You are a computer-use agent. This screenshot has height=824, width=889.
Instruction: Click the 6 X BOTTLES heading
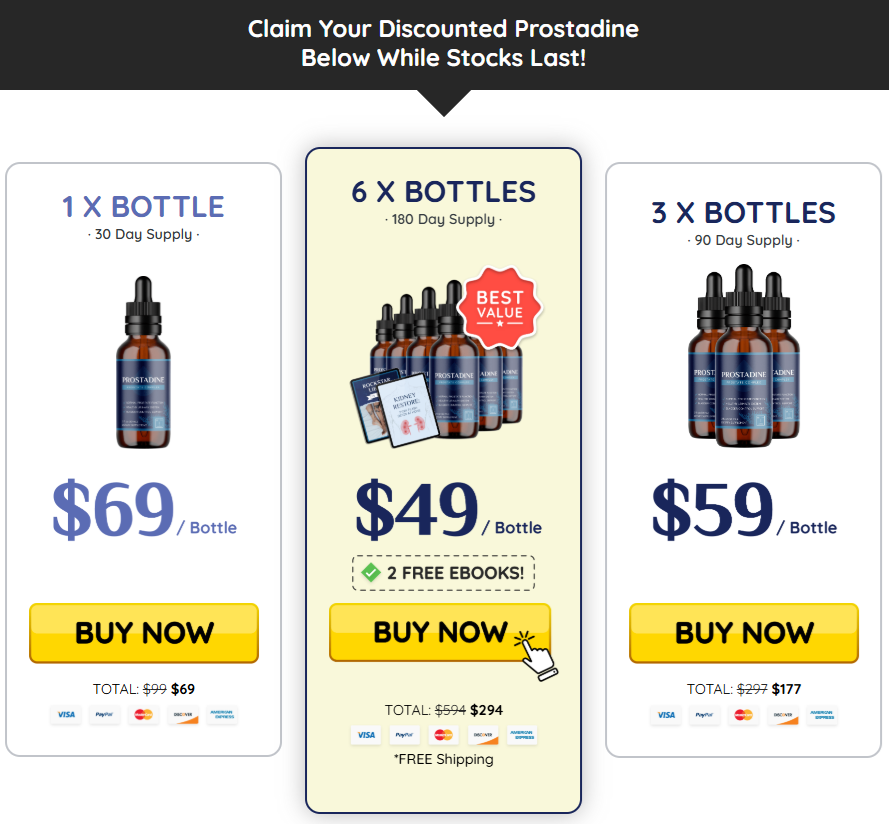443,192
